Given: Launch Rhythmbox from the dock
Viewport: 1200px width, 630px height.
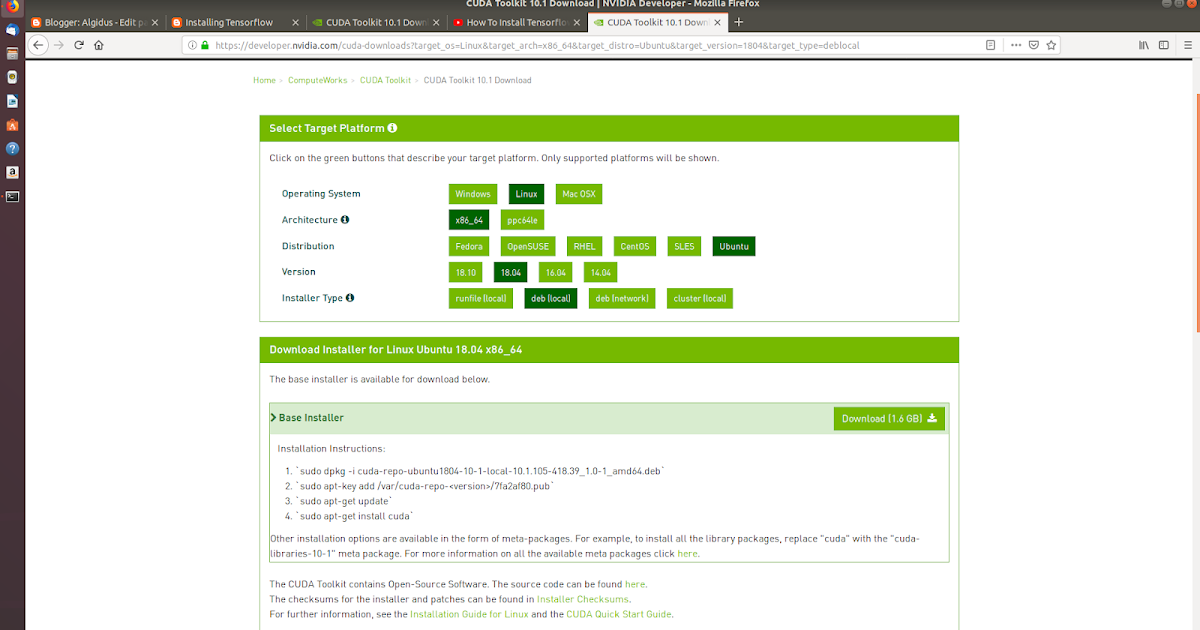Looking at the screenshot, I should pos(12,77).
